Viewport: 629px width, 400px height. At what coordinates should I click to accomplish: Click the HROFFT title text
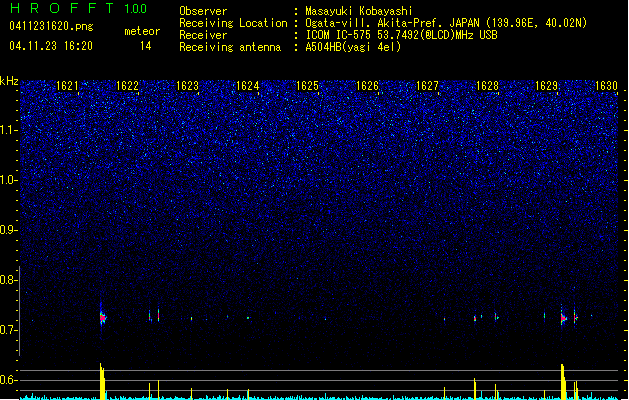(x=62, y=8)
